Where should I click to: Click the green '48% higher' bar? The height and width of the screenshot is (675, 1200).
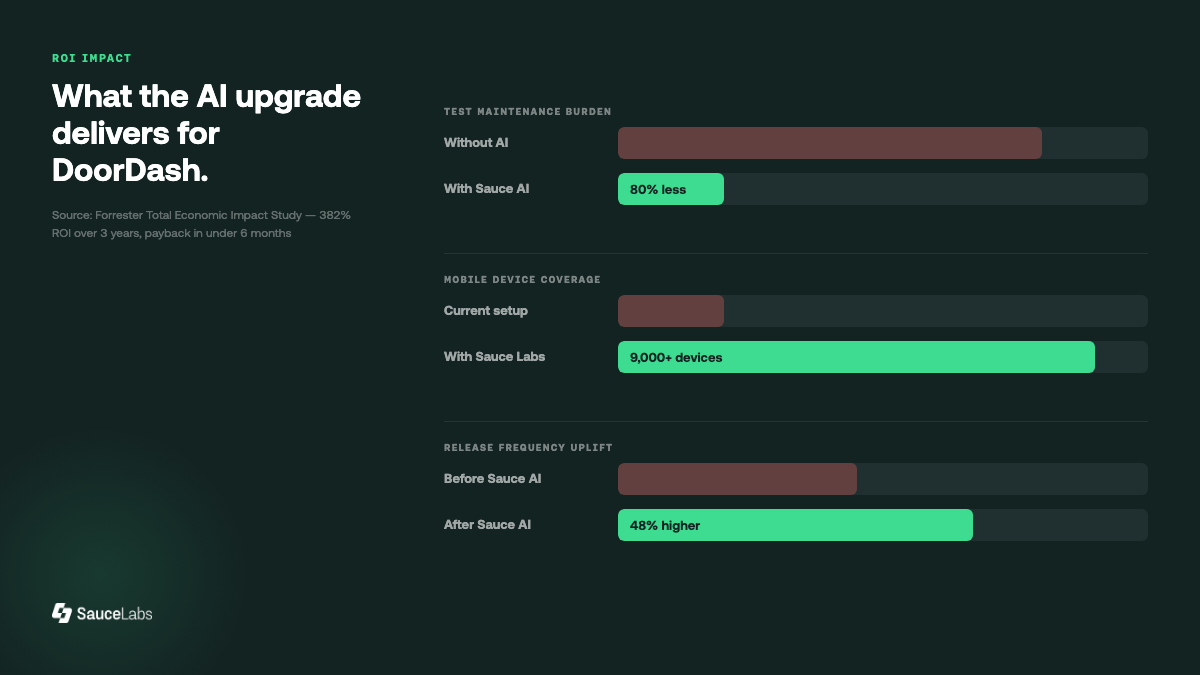(795, 525)
